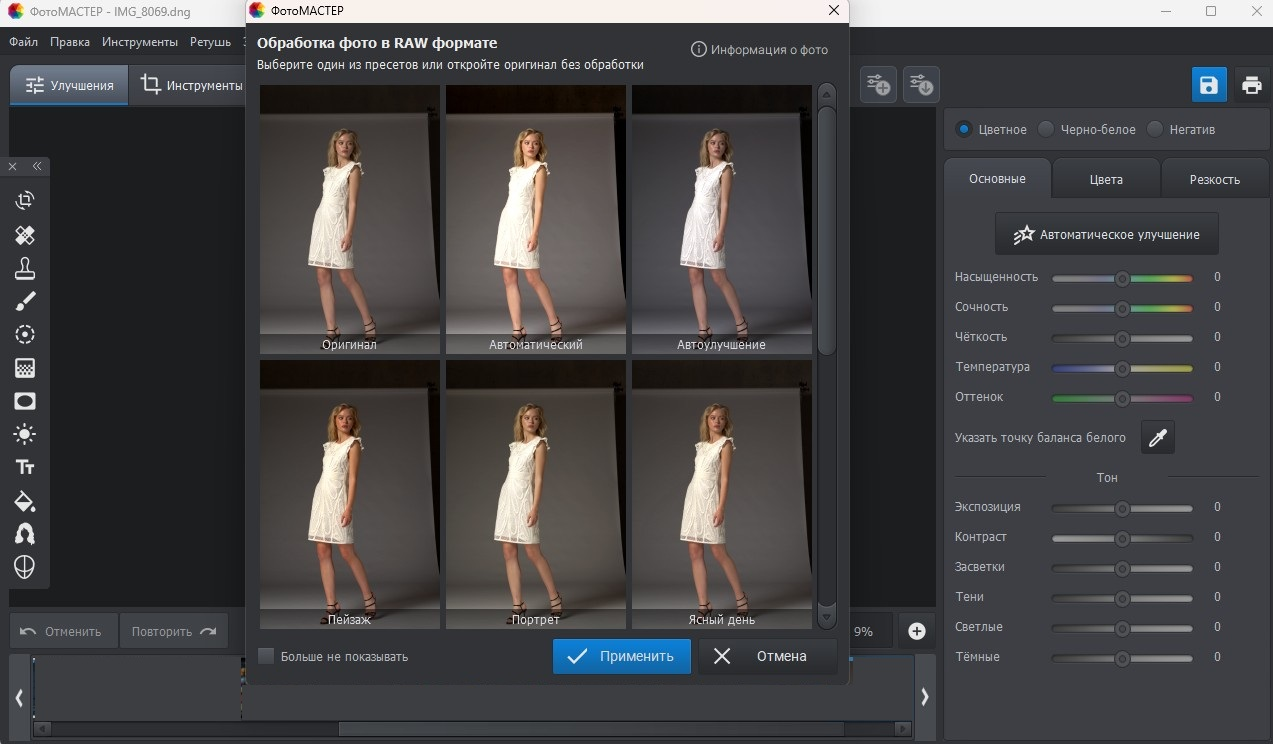This screenshot has height=744, width=1273.
Task: Open the Цвета tab
Action: pos(1106,179)
